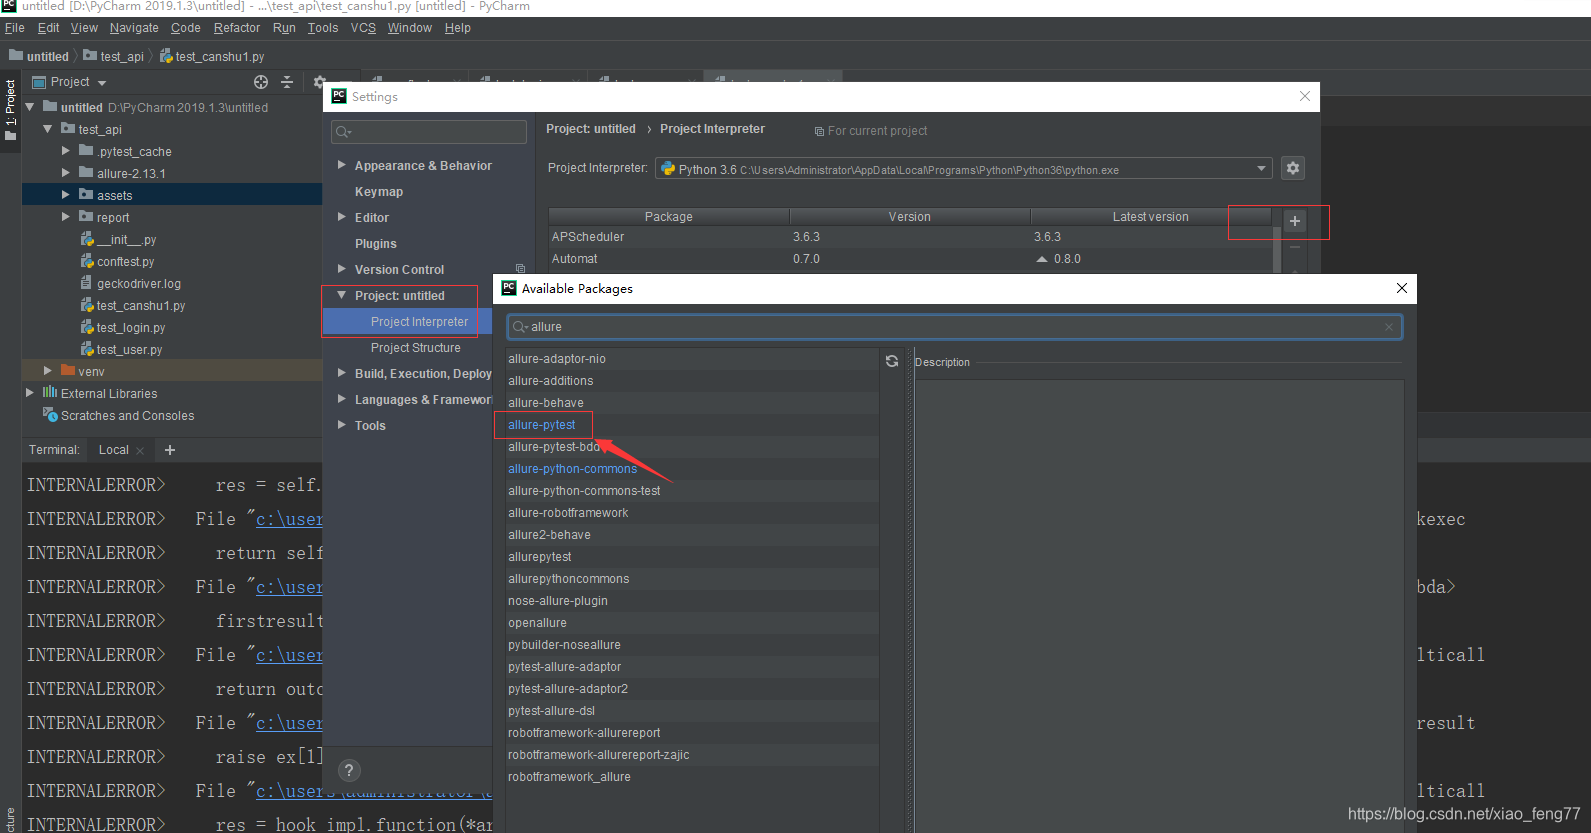The image size is (1591, 833).
Task: Expand the venv folder
Action: tap(48, 371)
